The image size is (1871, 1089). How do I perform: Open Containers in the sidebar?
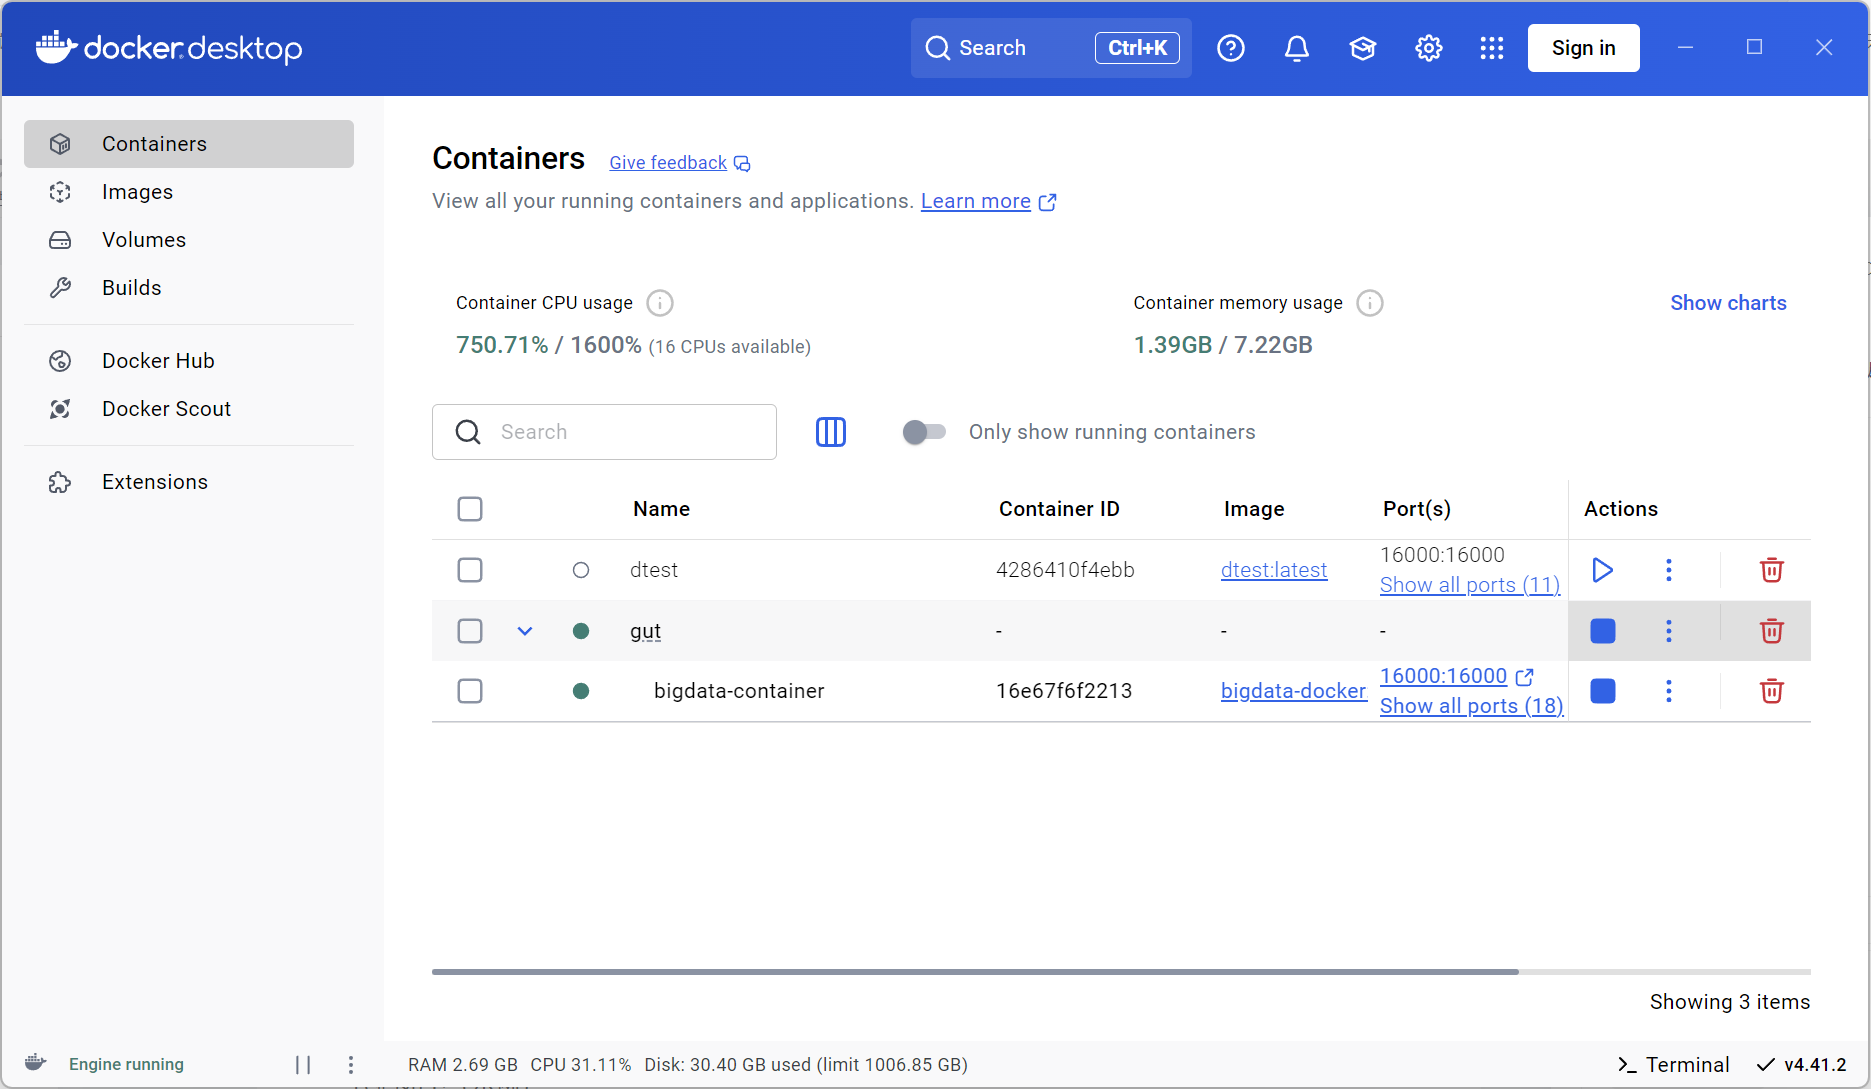[x=189, y=144]
